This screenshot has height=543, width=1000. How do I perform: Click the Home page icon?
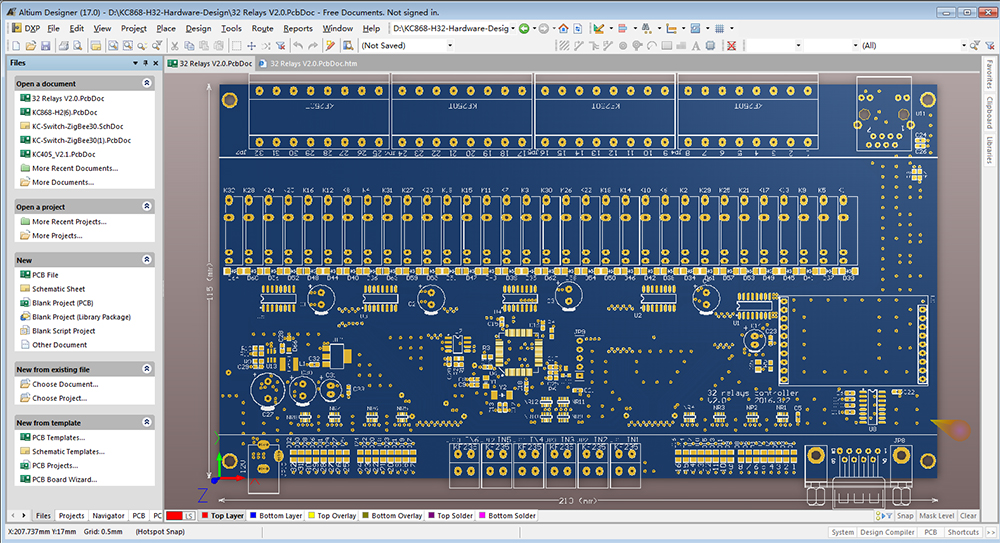[564, 28]
